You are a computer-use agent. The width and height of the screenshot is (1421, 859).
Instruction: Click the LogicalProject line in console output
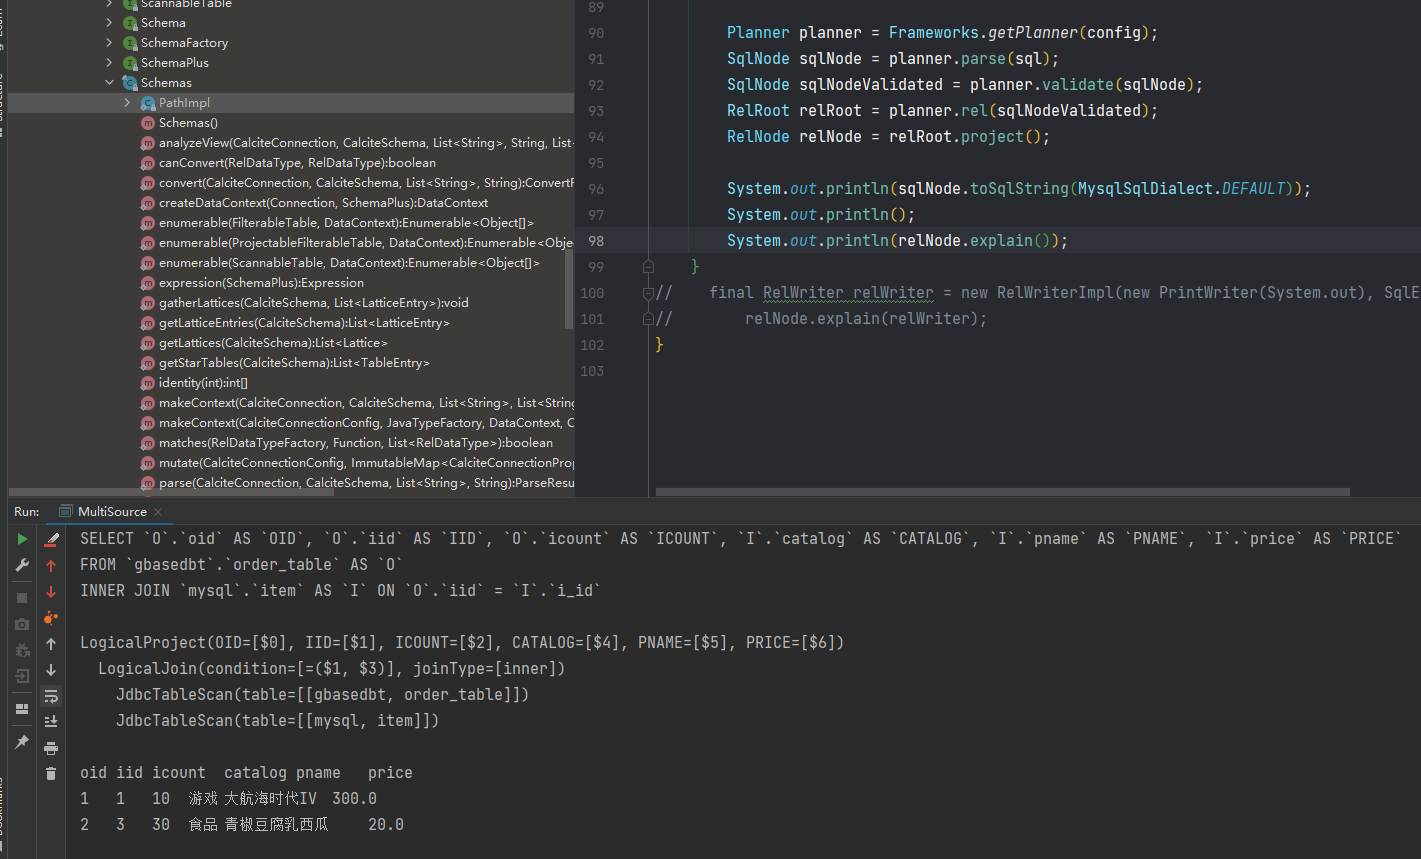(x=462, y=643)
